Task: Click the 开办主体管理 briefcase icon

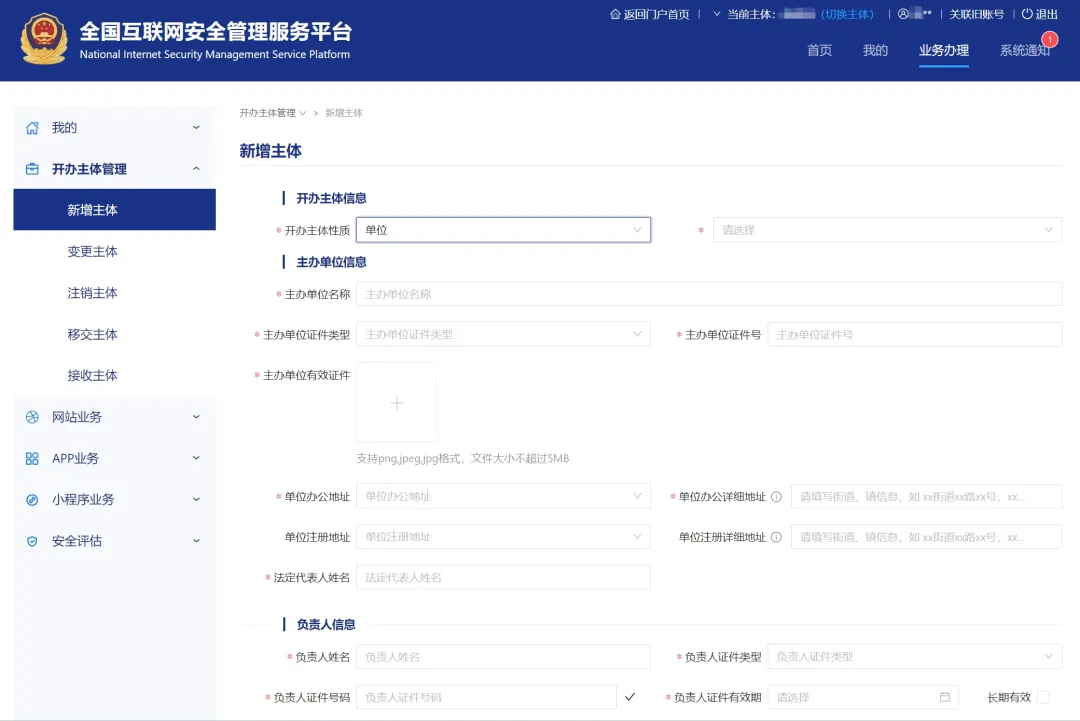Action: 32,169
